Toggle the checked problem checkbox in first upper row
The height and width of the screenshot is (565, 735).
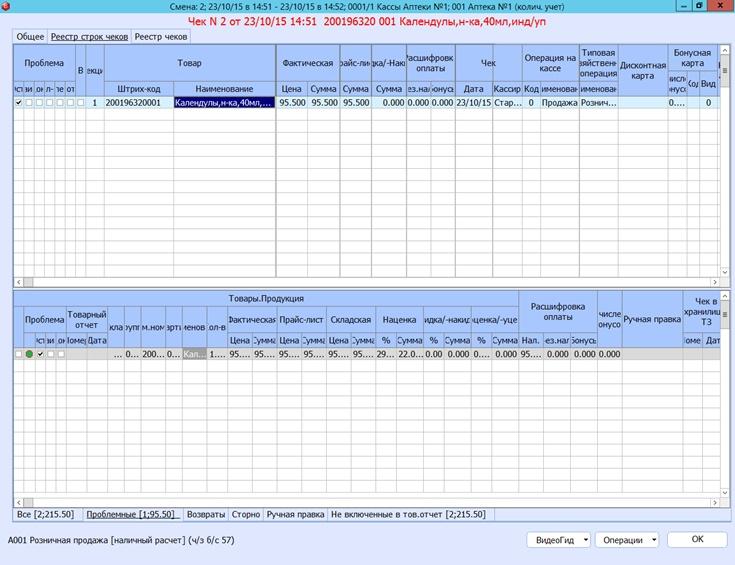click(18, 103)
